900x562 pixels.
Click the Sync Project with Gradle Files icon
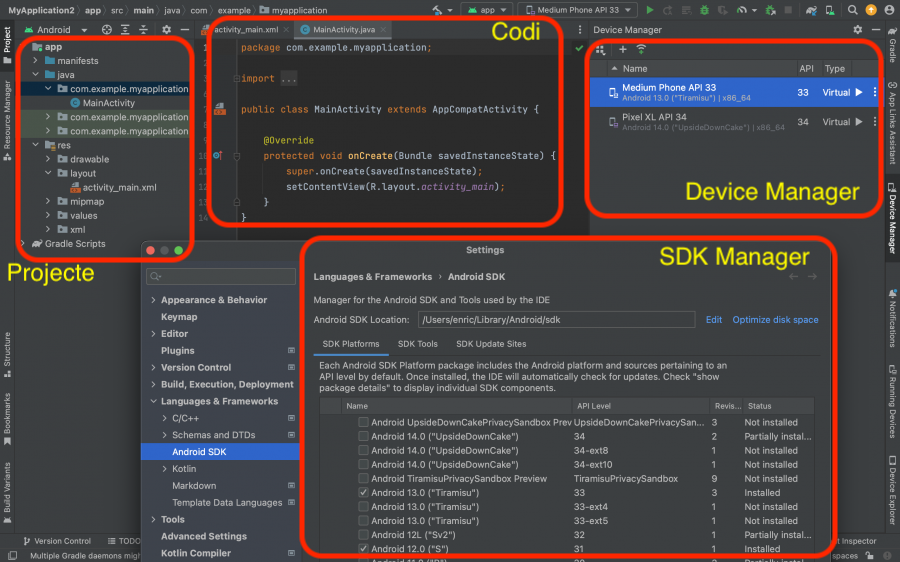tap(811, 10)
